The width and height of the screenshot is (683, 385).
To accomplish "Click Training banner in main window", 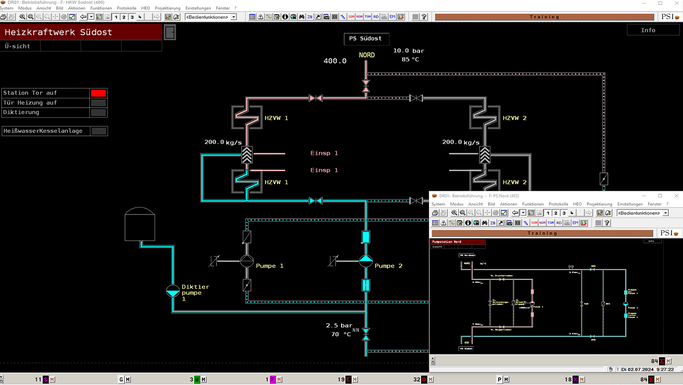I will pos(544,17).
